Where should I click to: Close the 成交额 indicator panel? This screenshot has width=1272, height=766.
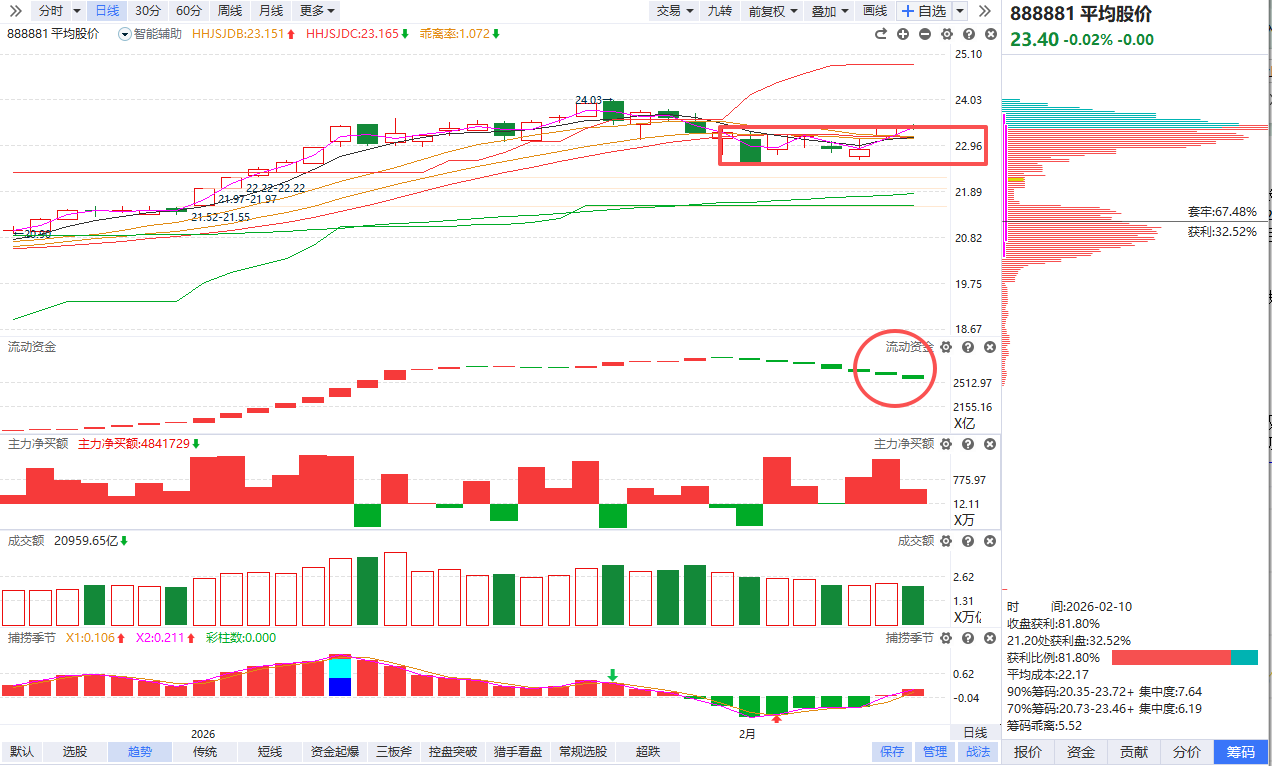click(990, 541)
